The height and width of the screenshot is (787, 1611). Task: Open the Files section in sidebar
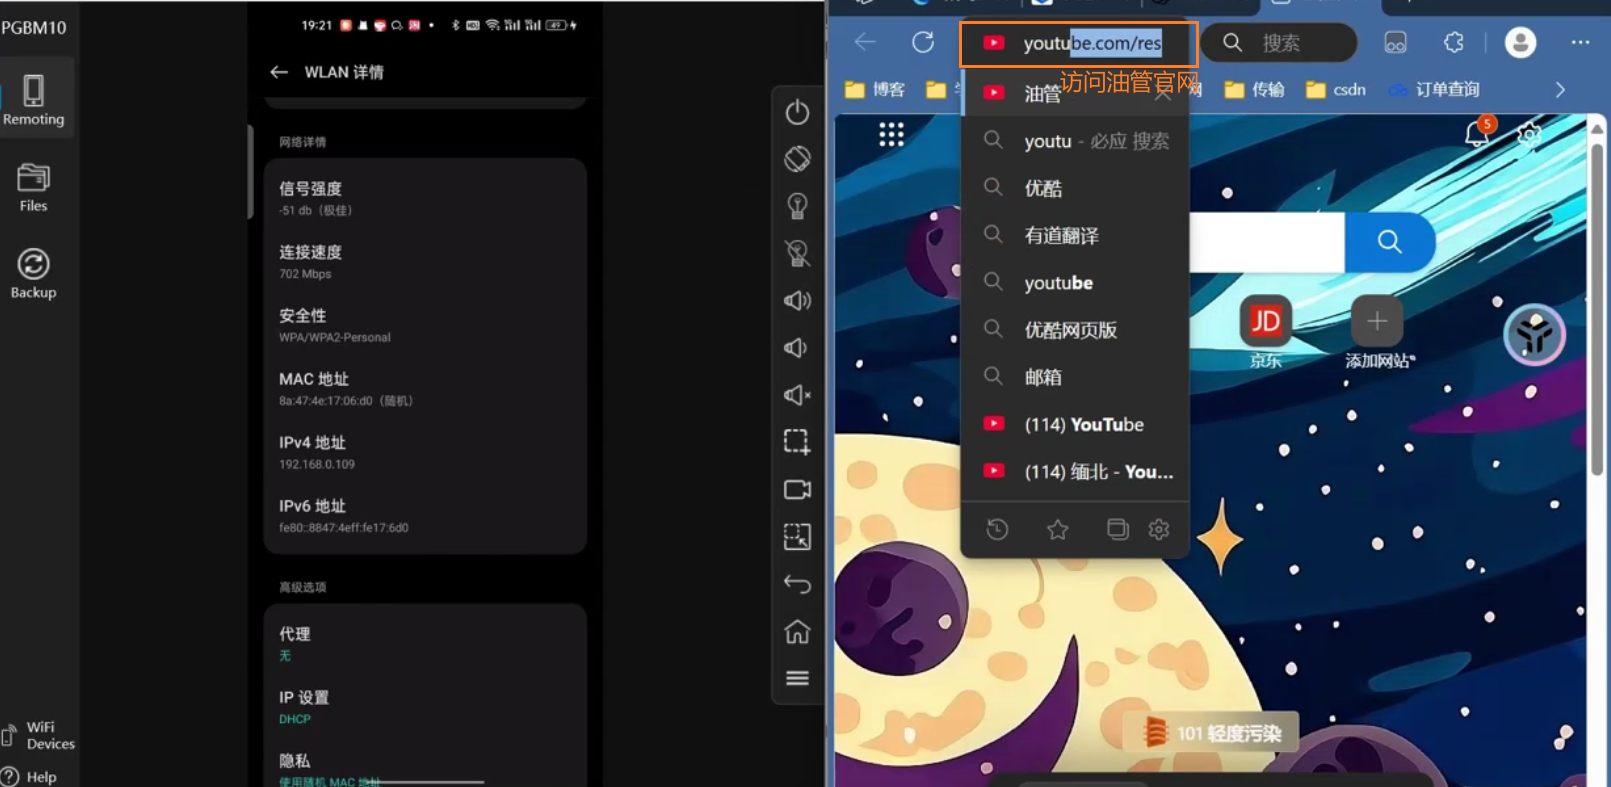[x=33, y=187]
